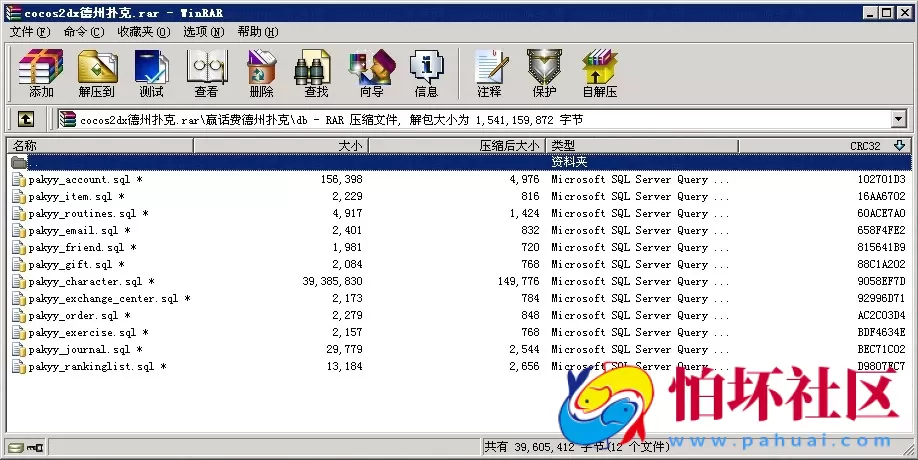Select the parent folder '..' row
Screen dimensions: 918x460
click(459, 162)
